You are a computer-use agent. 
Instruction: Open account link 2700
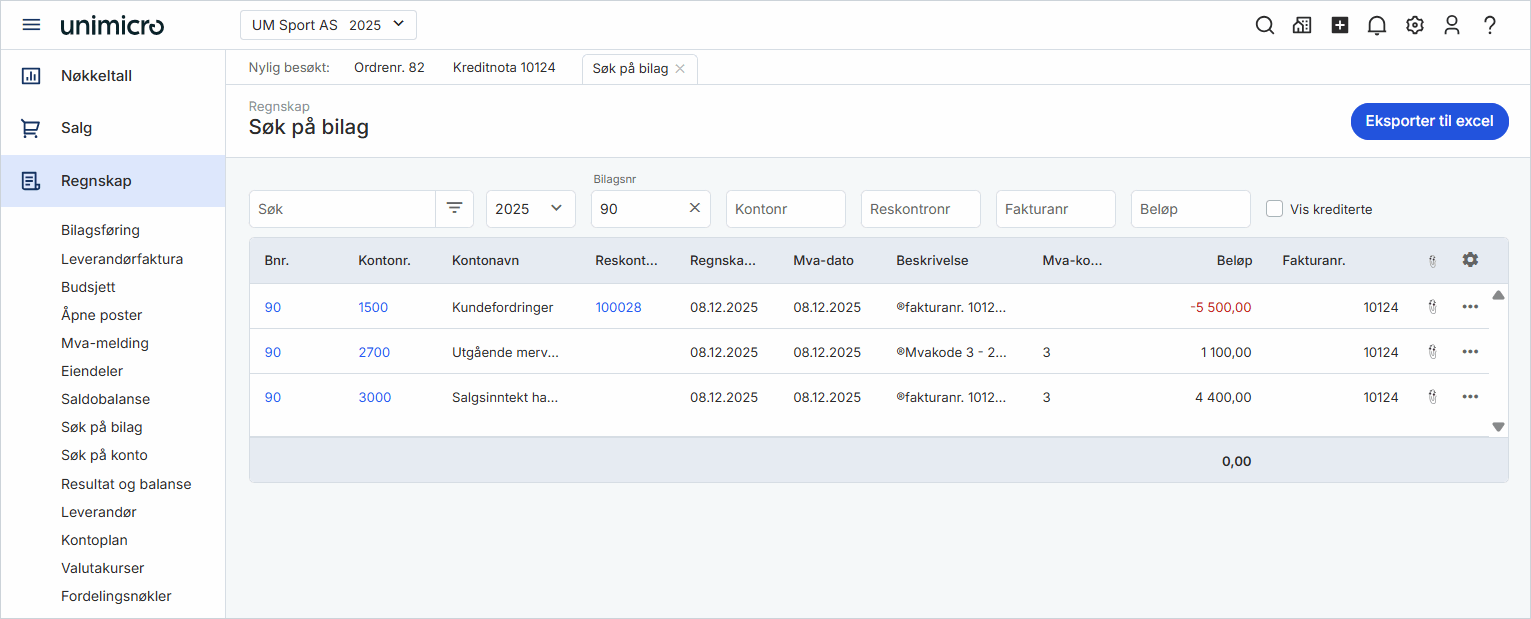pos(374,352)
